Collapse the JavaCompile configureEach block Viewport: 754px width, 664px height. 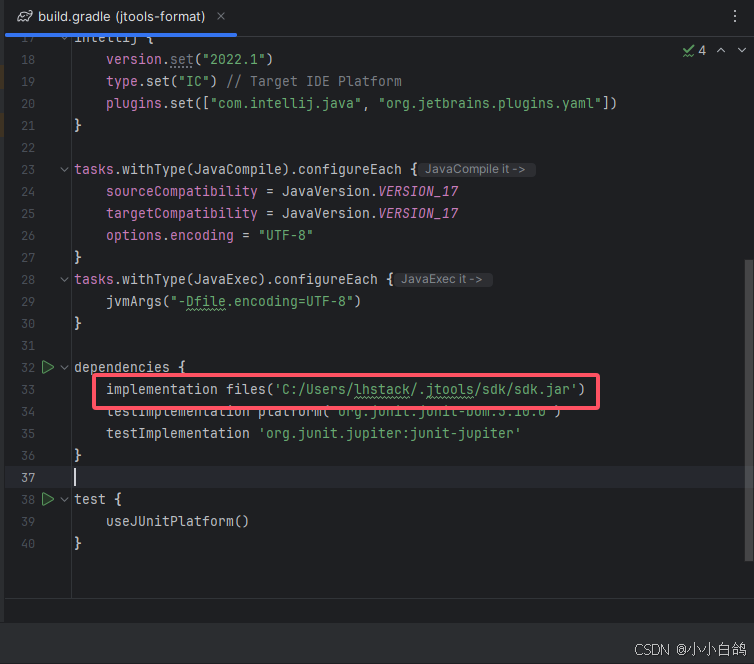pyautogui.click(x=64, y=169)
